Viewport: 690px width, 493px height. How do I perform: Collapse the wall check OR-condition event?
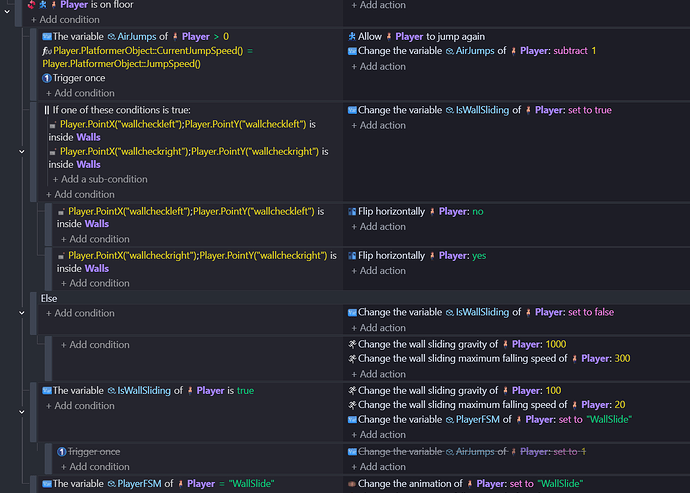[x=22, y=152]
